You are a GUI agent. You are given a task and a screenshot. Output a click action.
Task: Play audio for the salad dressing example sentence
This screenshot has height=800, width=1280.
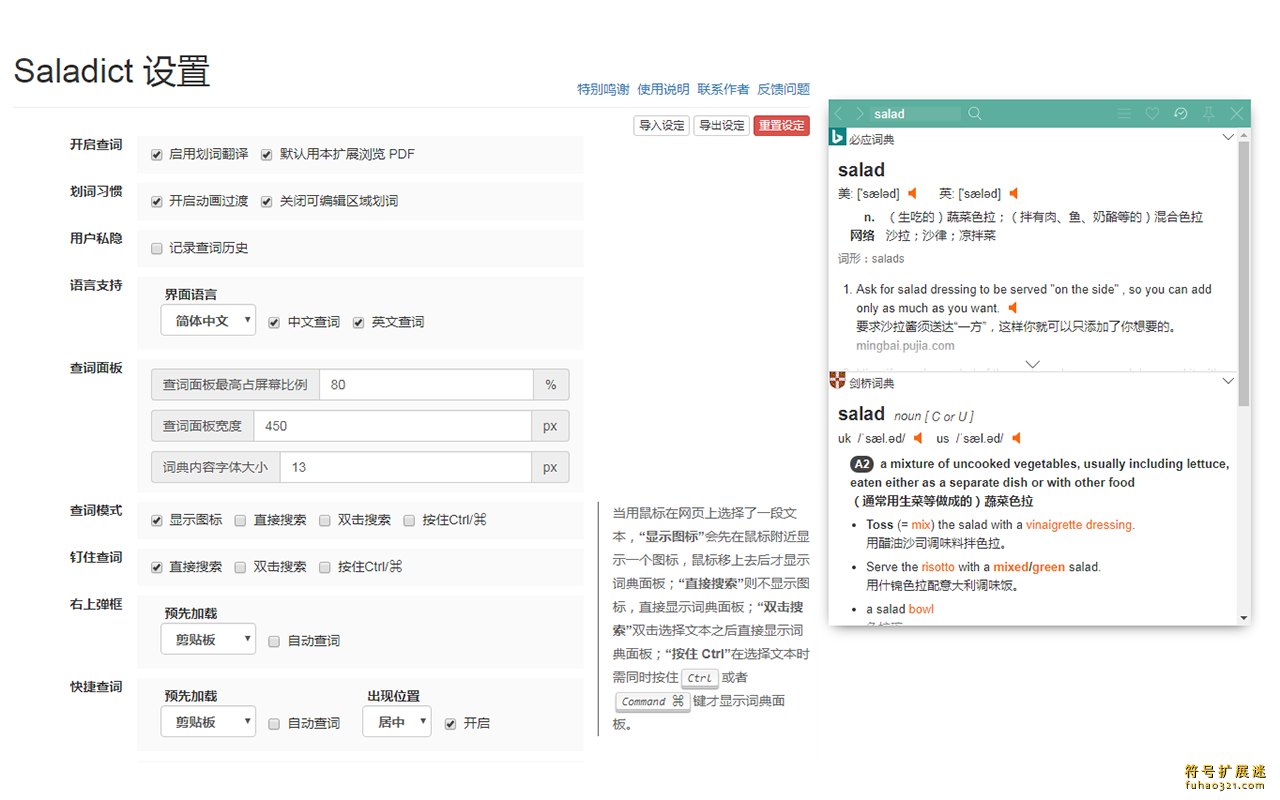click(1012, 308)
